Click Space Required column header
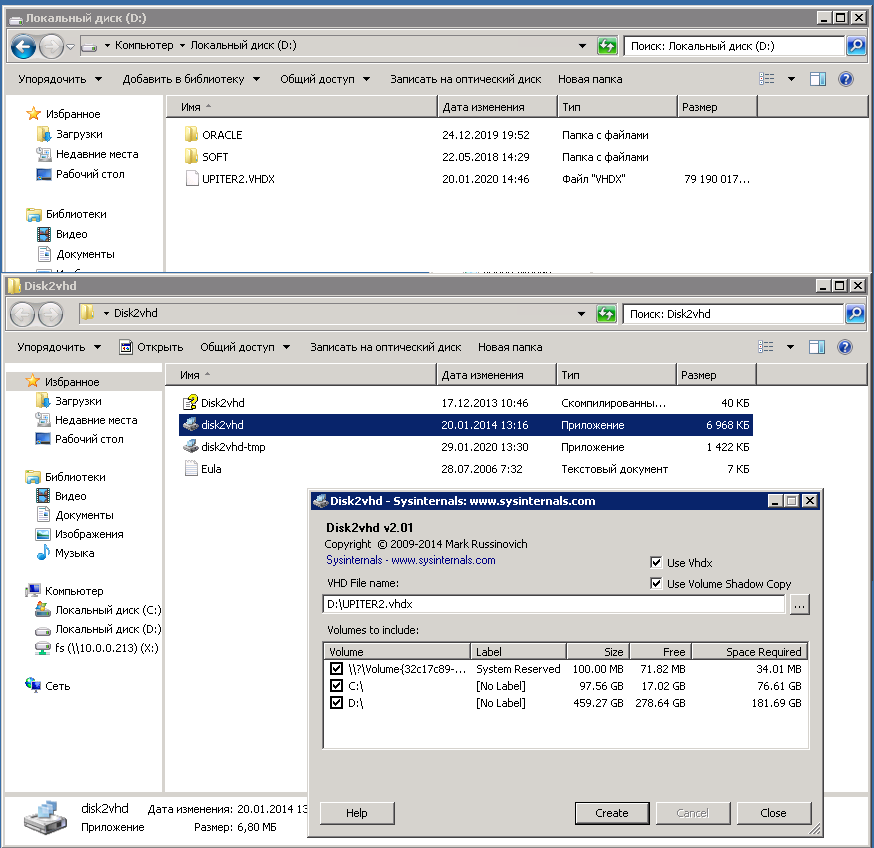 coord(750,652)
